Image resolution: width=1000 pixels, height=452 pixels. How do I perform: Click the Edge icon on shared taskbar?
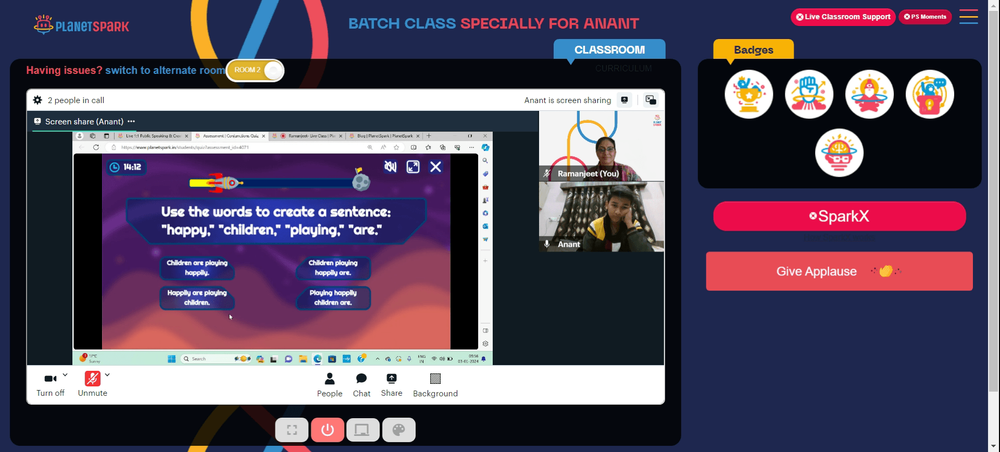click(317, 359)
